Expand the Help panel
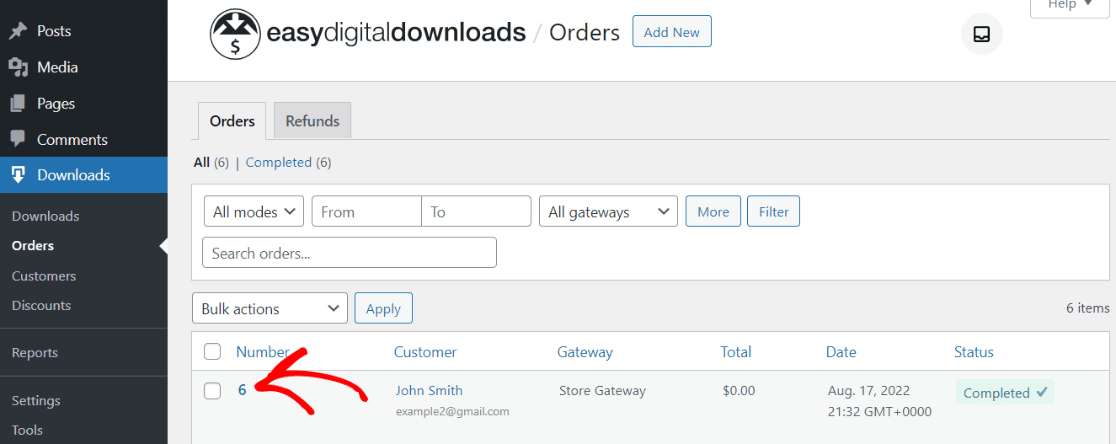 pos(1073,6)
